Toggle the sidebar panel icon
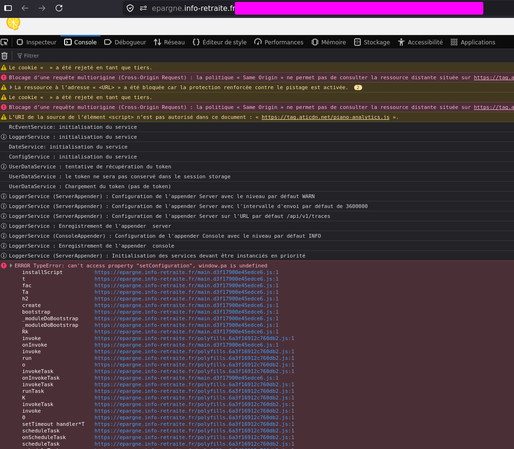The image size is (514, 449). 8,8
